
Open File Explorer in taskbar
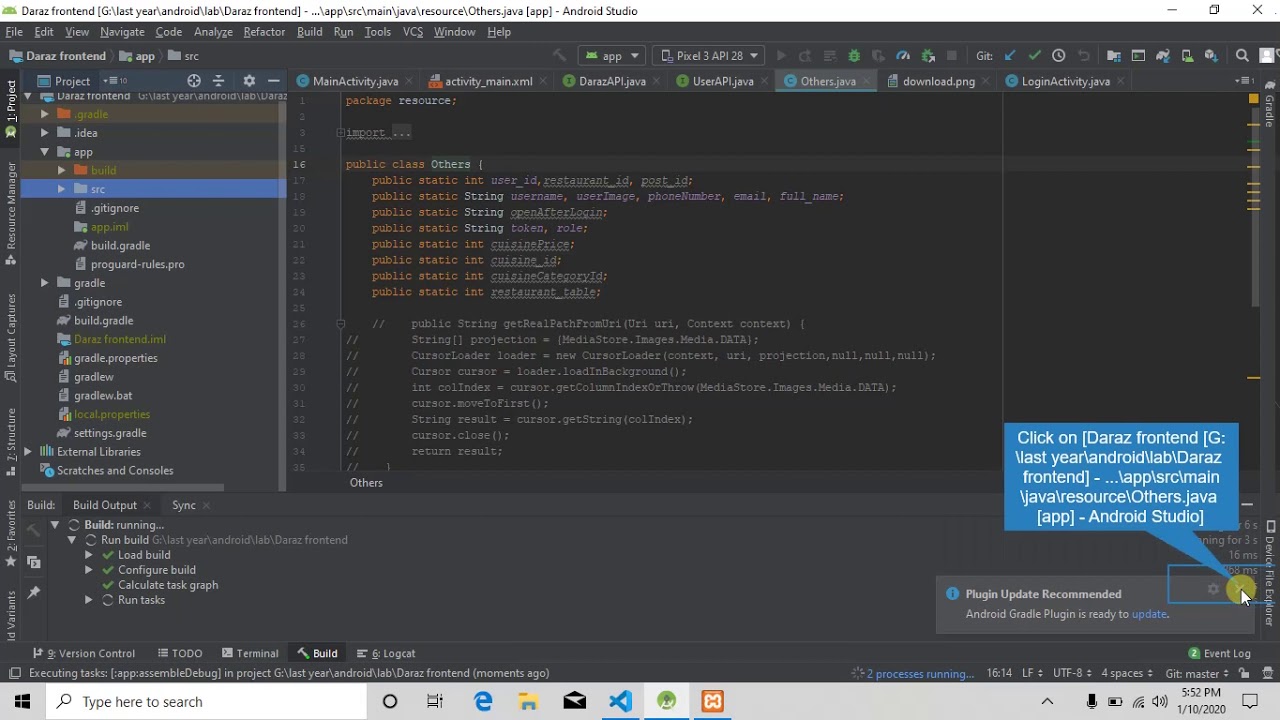pos(529,701)
